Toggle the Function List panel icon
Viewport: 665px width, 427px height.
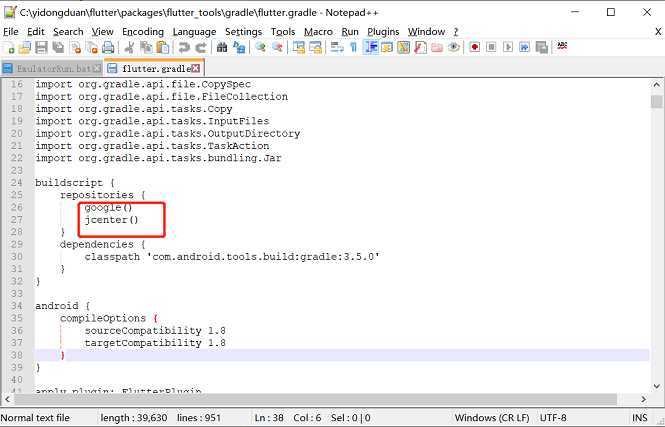coord(420,47)
